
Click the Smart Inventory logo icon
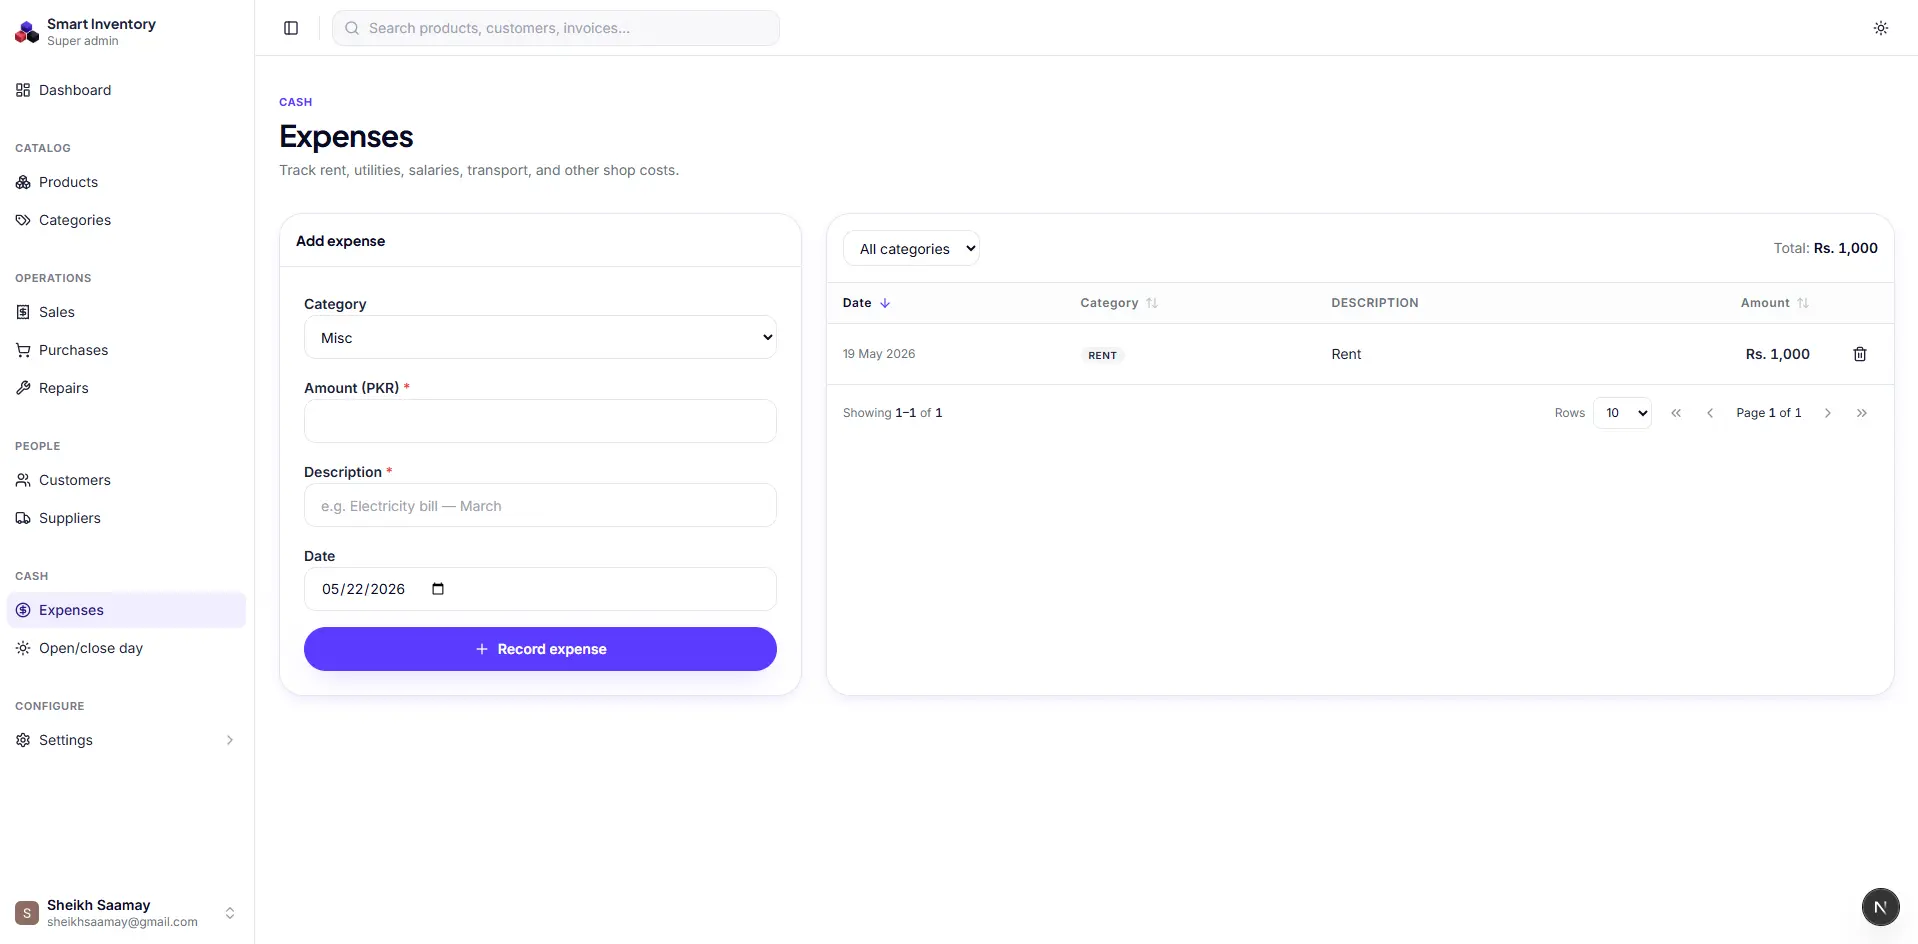pyautogui.click(x=27, y=32)
